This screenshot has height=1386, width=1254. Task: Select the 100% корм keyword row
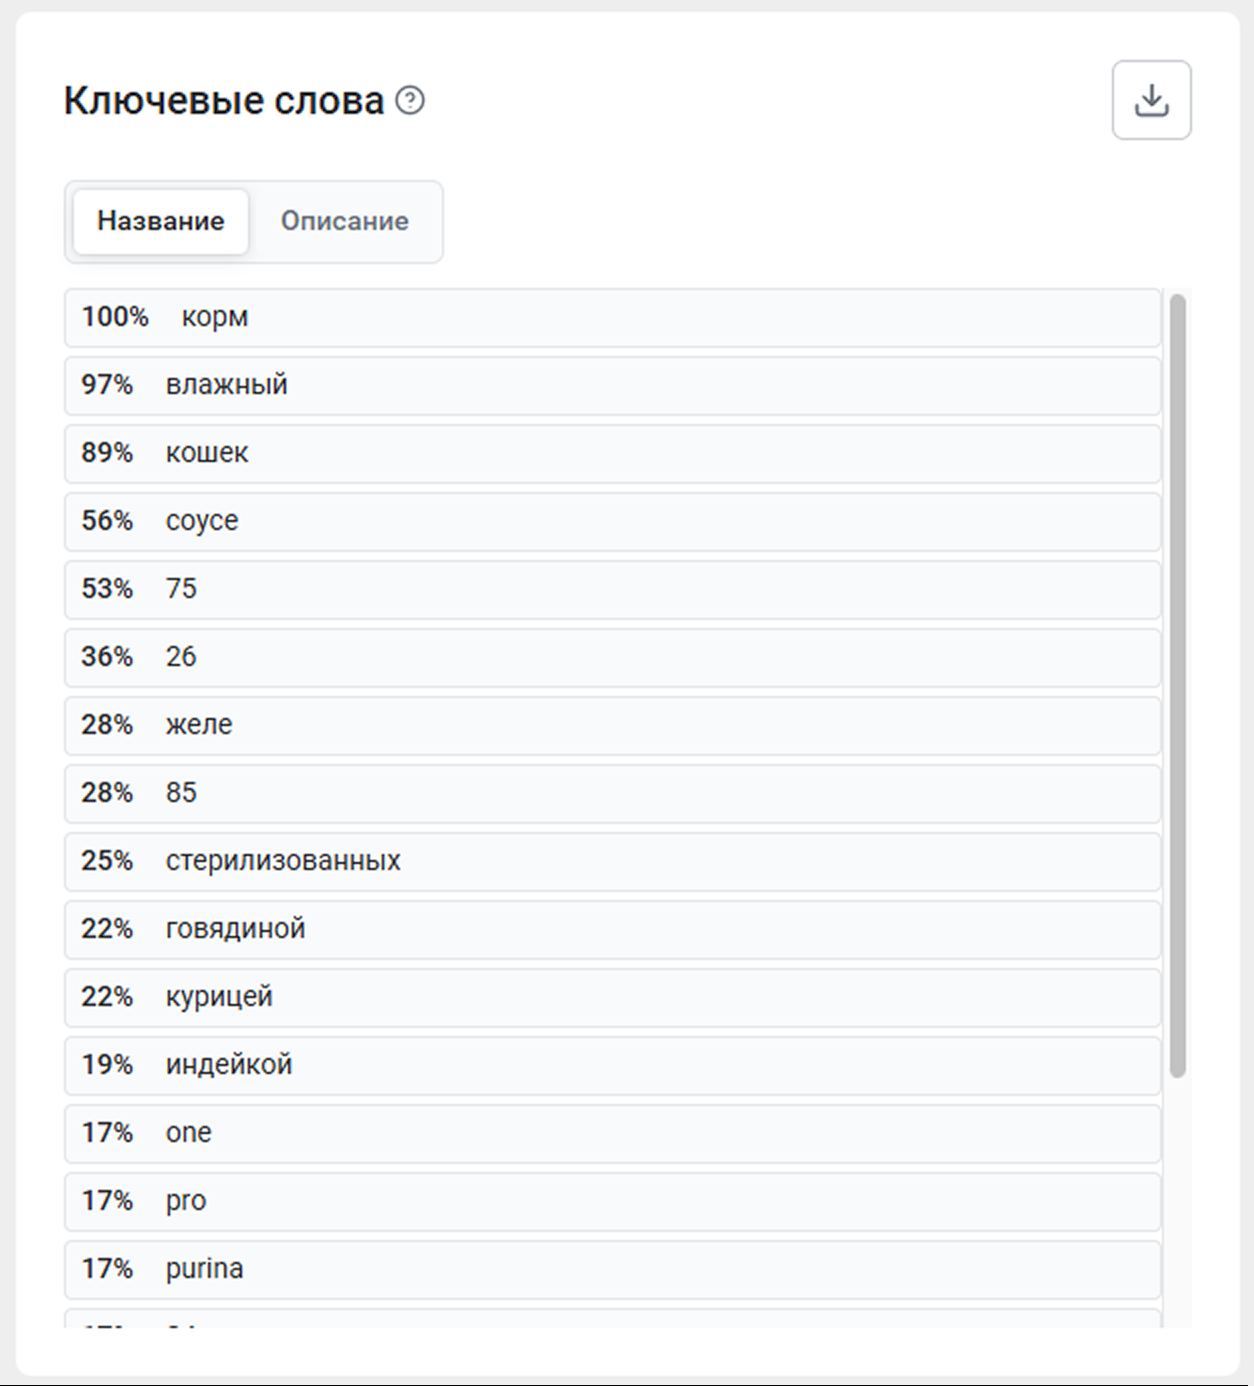(x=612, y=318)
